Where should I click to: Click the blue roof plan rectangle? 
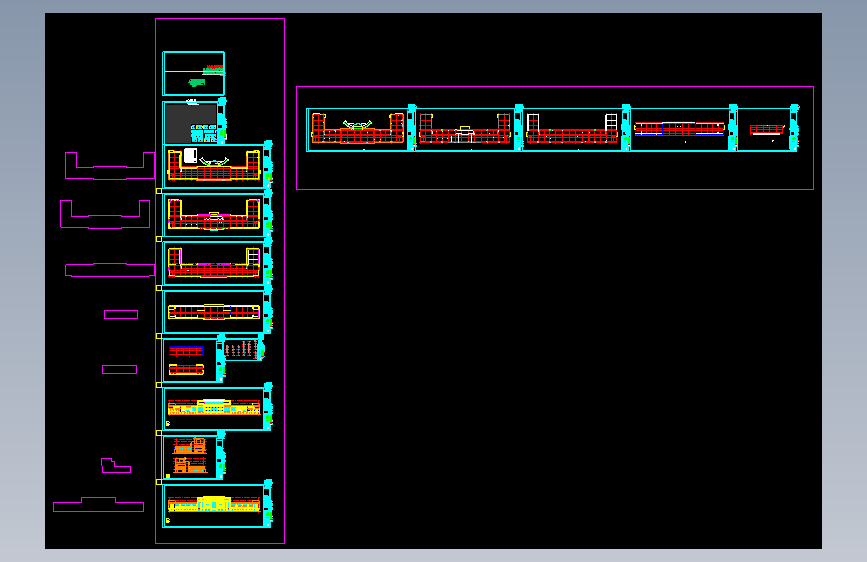186,351
